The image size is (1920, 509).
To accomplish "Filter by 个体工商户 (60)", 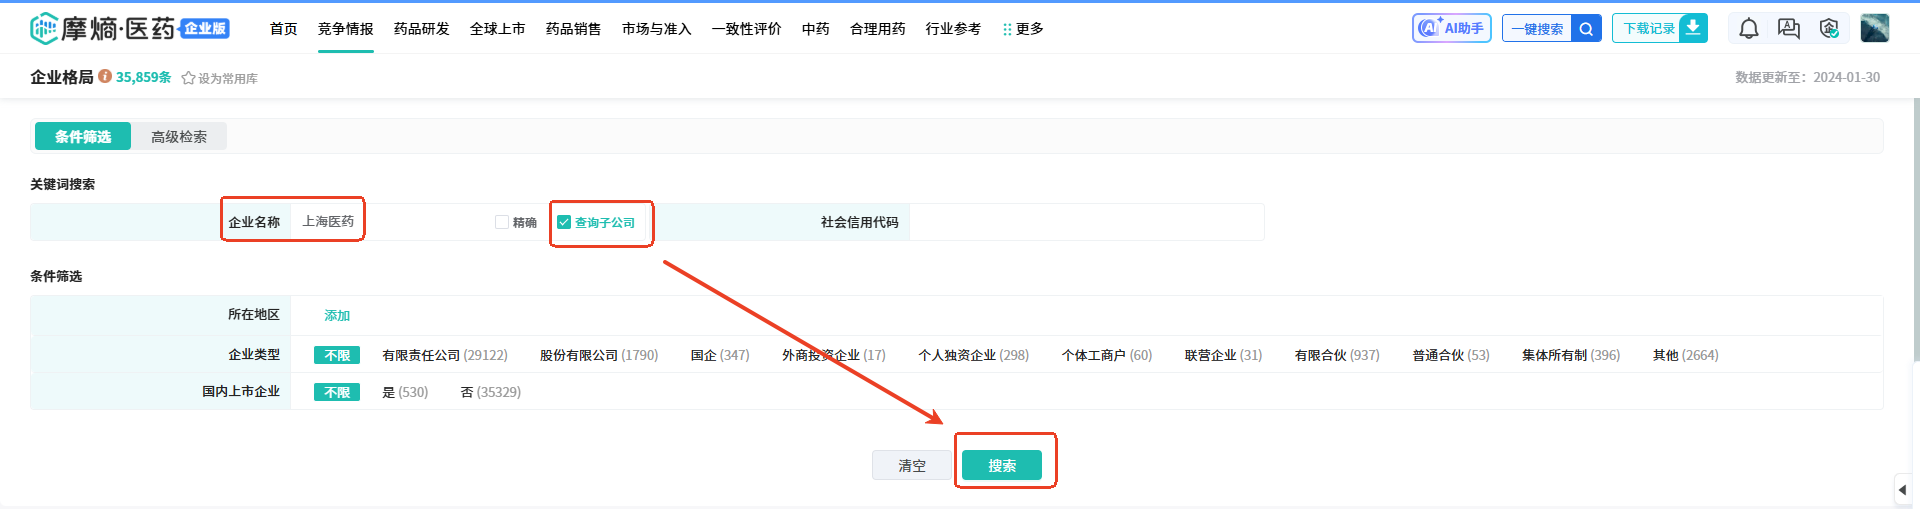I will click(1107, 355).
